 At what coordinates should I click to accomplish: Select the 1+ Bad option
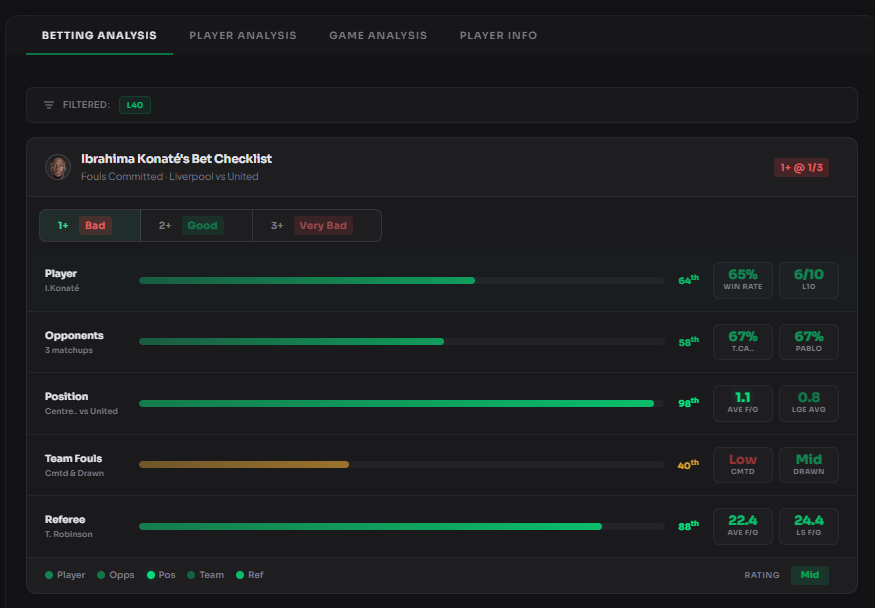point(90,226)
